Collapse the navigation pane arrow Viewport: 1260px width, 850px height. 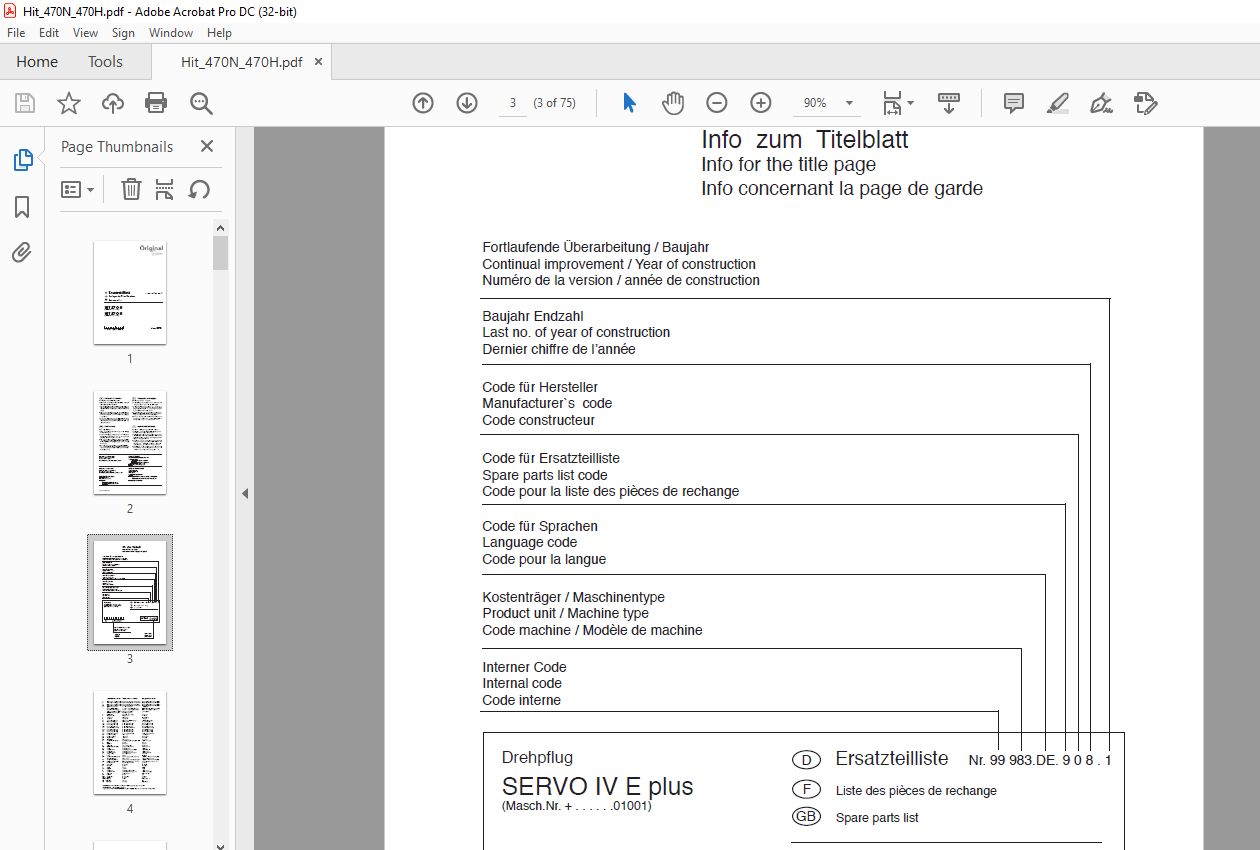coord(245,493)
